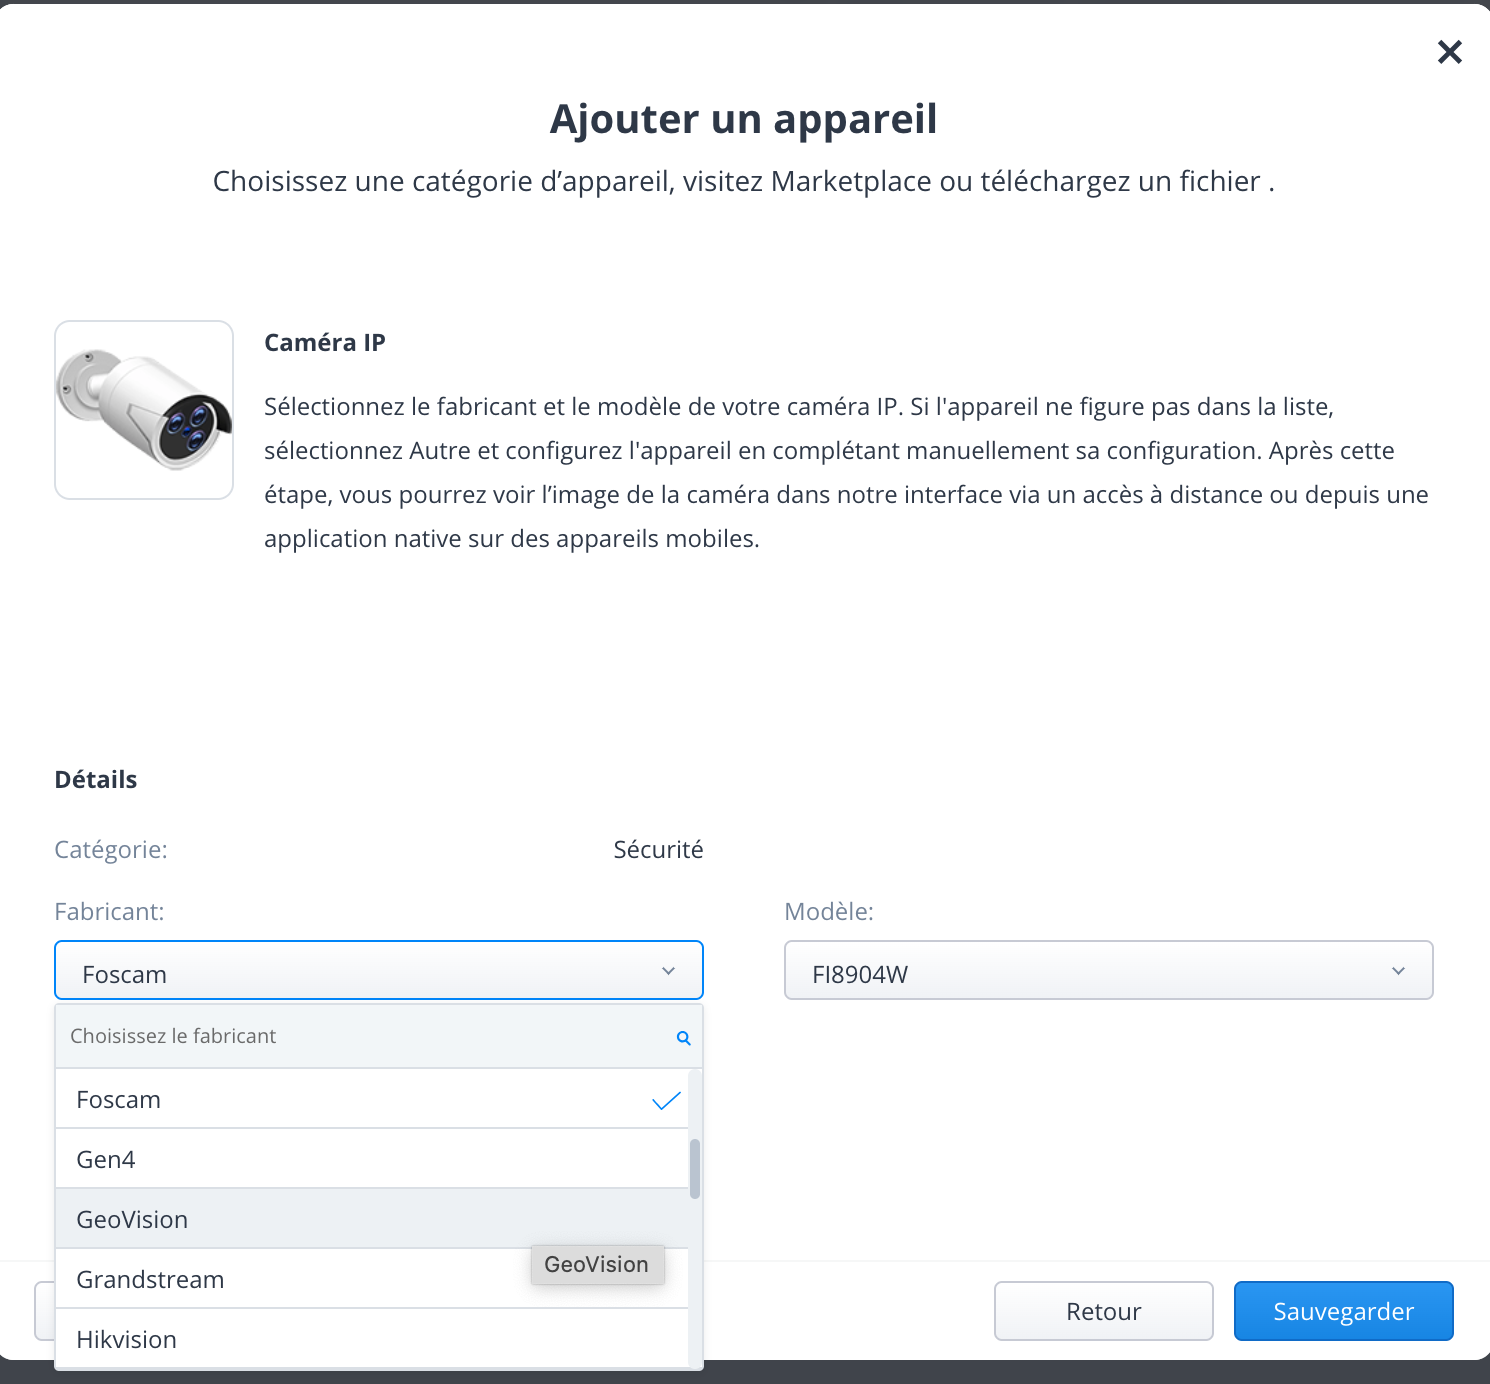The width and height of the screenshot is (1490, 1384).
Task: Select Grandstream in the manufacturer list
Action: click(x=372, y=1279)
